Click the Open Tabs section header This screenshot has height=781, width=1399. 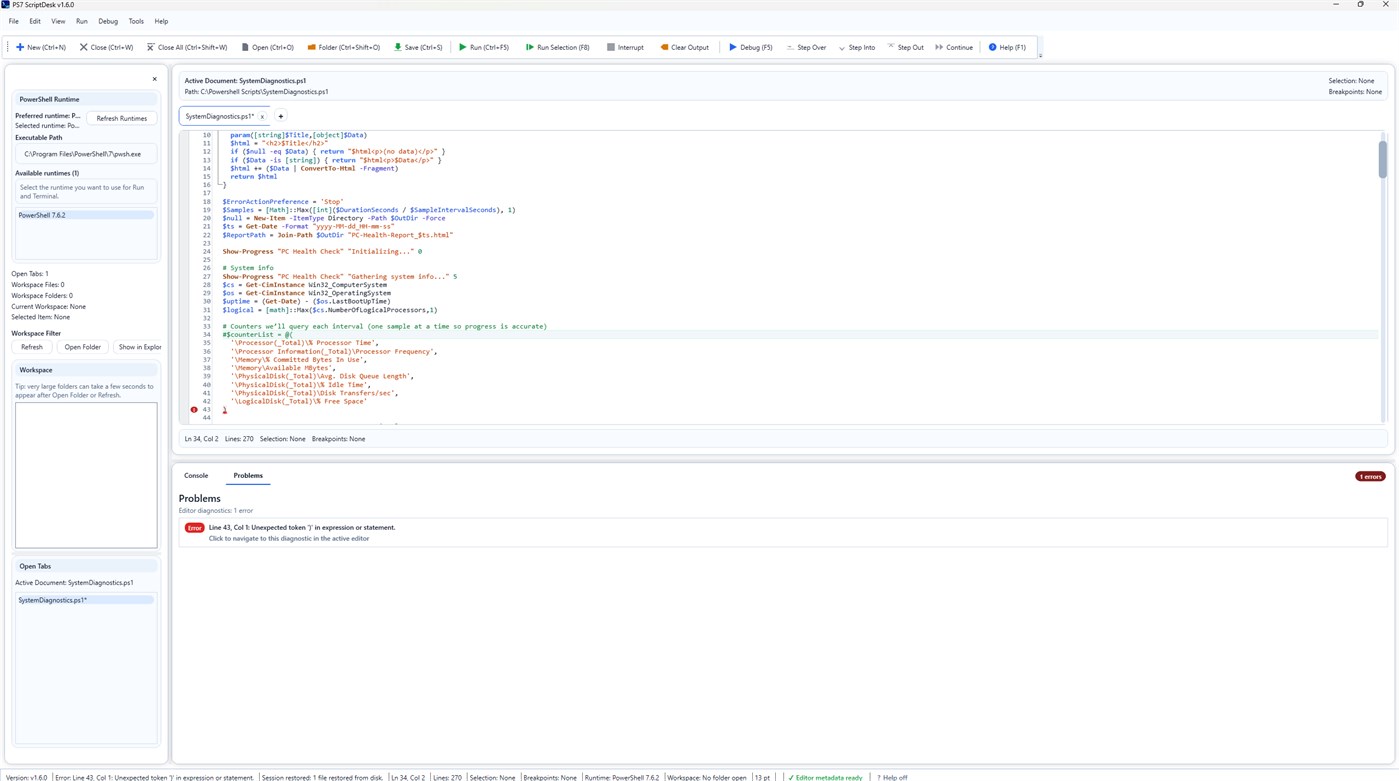pos(86,566)
